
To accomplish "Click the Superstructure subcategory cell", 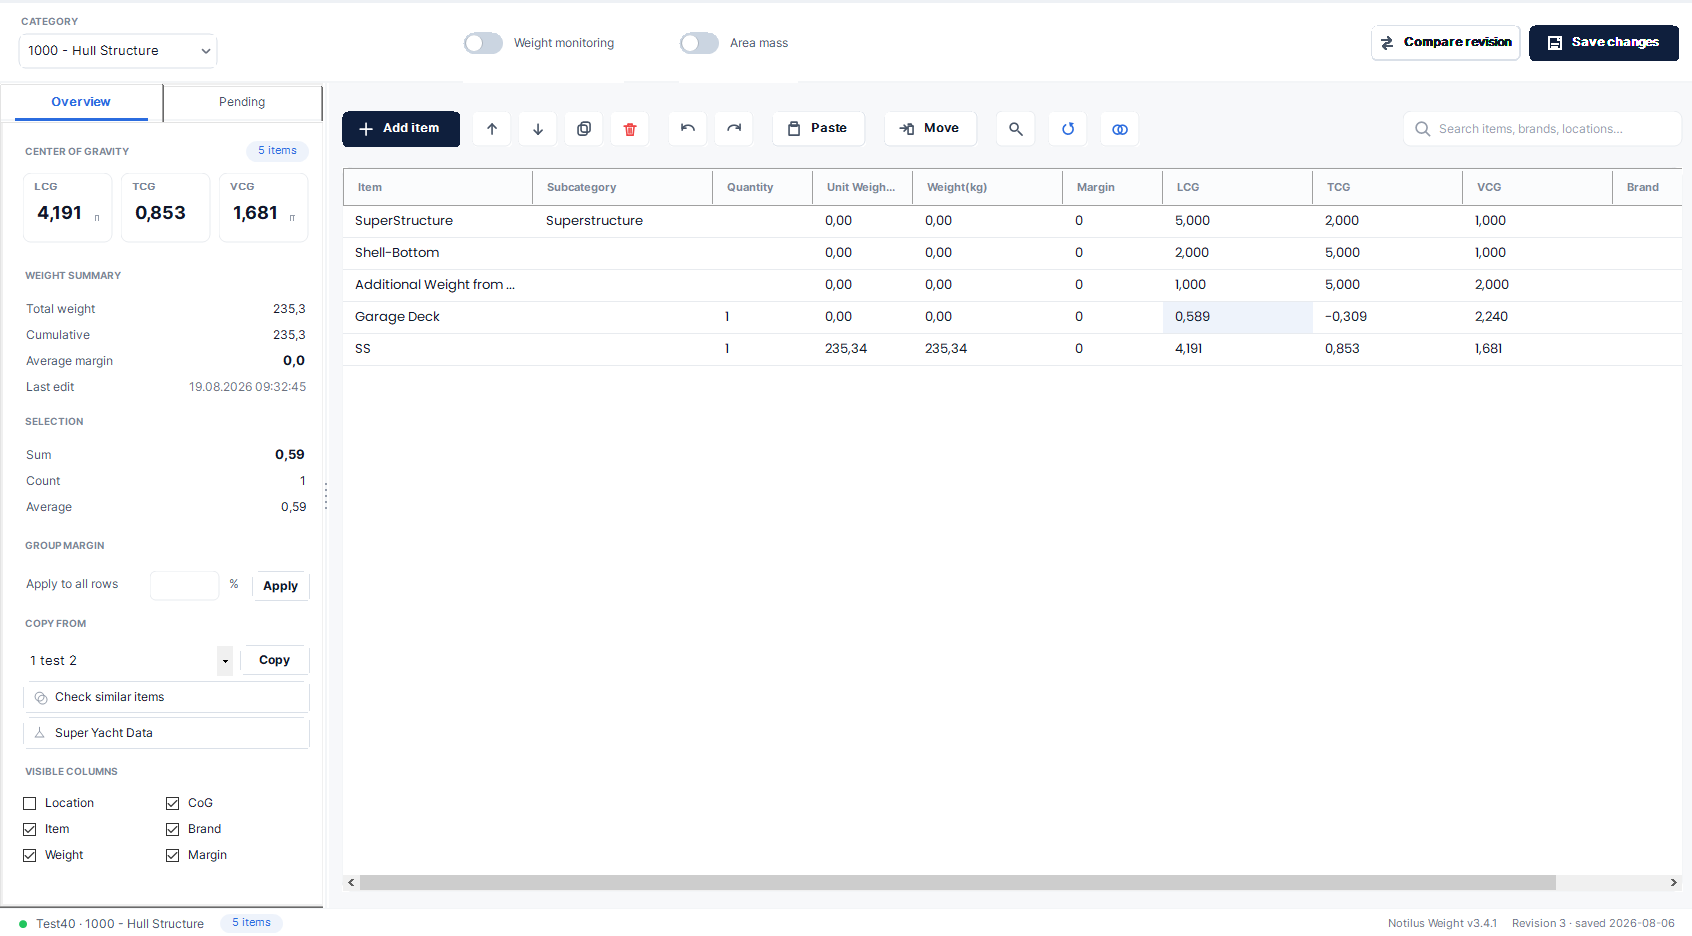I will coord(622,221).
